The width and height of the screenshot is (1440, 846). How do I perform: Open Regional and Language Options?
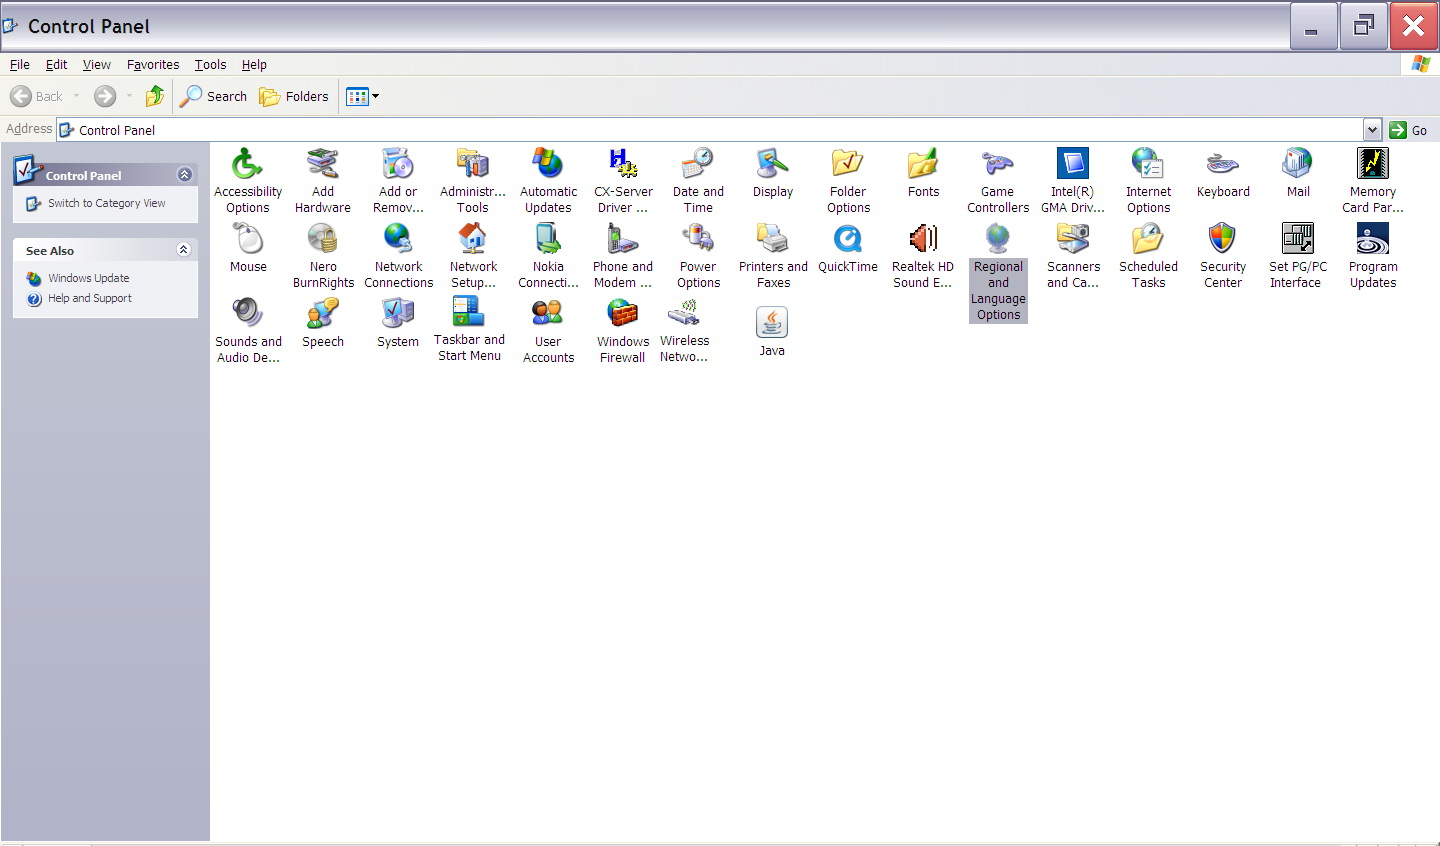tap(998, 240)
